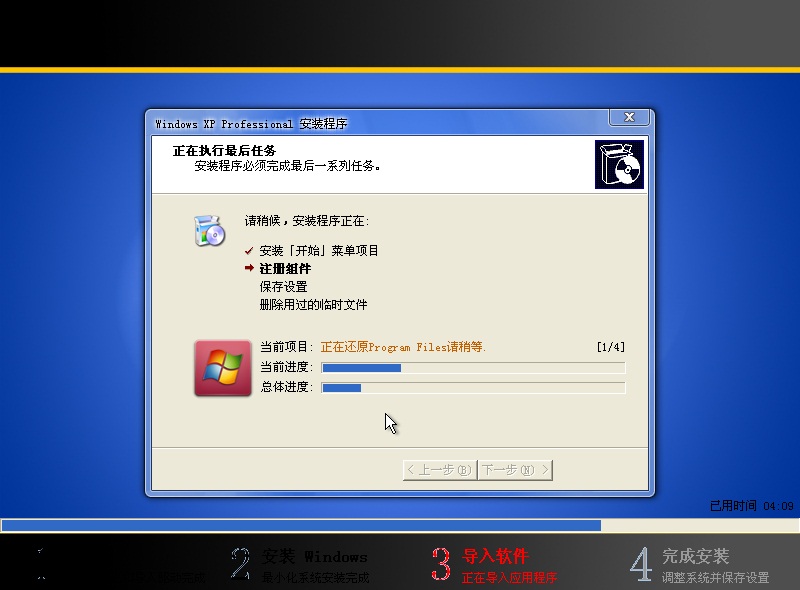Click the 上一步(B) back button
The height and width of the screenshot is (590, 800).
click(440, 470)
